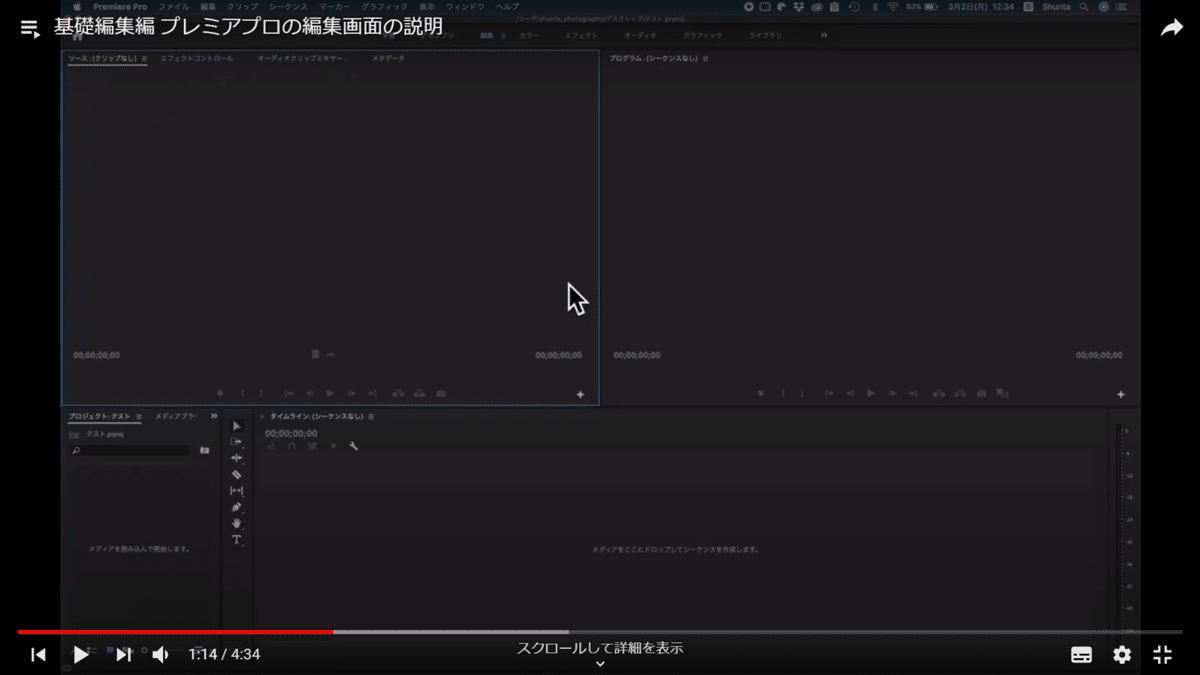Select the ライブラリ workspace tab
The image size is (1200, 675).
point(766,35)
